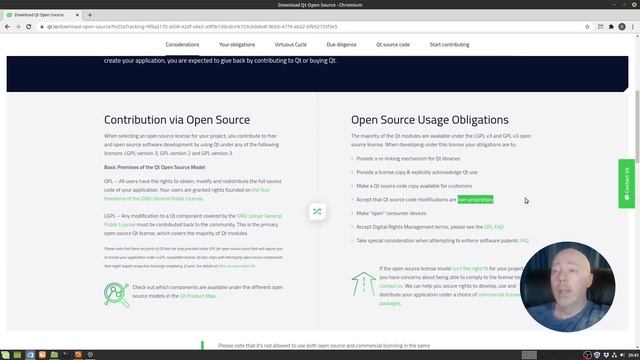Open the files folder taskbar icon

54,355
